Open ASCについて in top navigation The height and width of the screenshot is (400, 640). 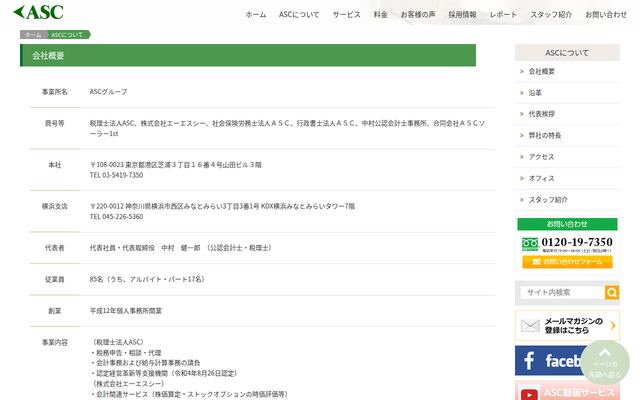point(299,15)
